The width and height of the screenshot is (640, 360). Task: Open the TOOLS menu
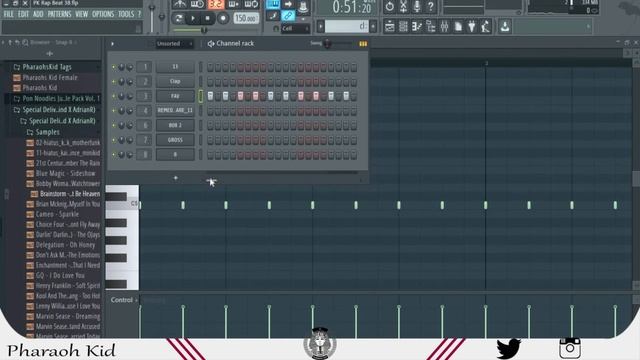point(126,14)
